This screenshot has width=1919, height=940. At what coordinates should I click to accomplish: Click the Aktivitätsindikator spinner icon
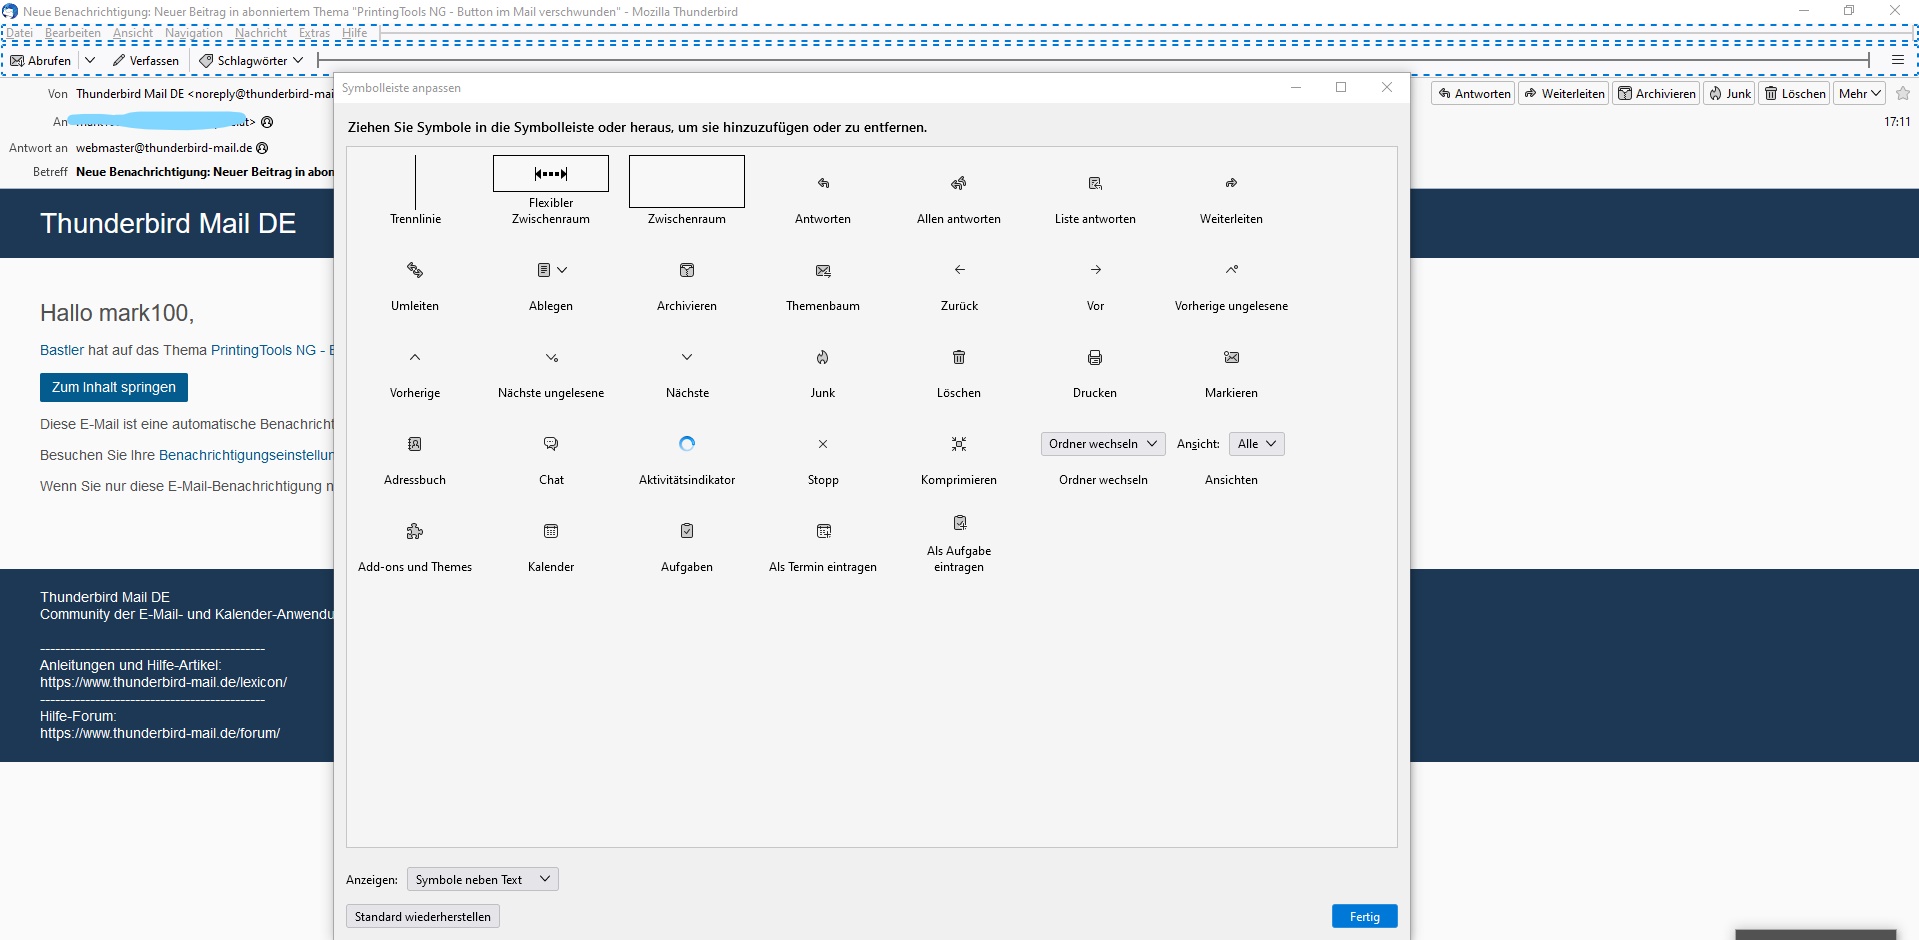687,444
